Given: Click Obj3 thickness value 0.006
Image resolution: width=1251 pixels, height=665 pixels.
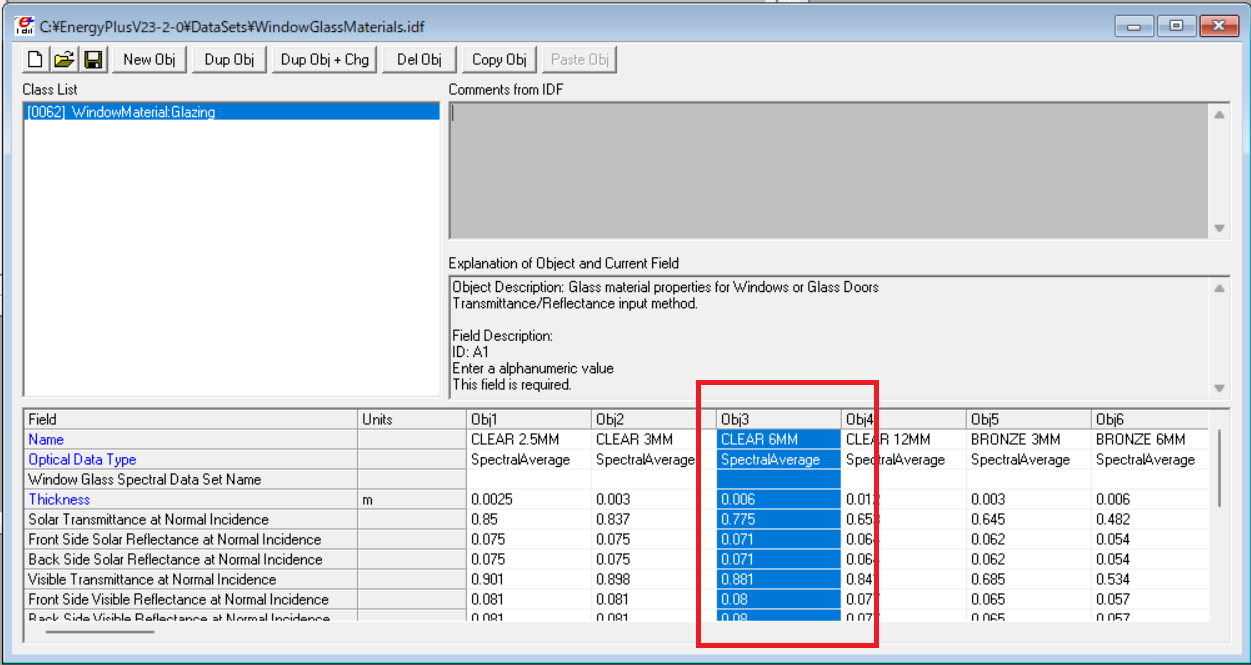Looking at the screenshot, I should click(779, 499).
